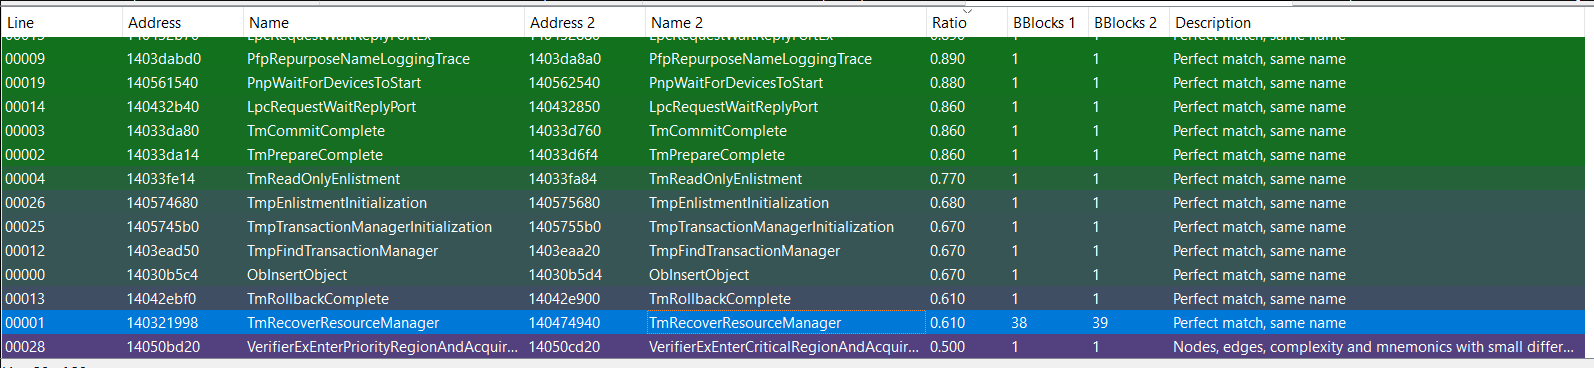This screenshot has width=1594, height=368.
Task: Click line number 00019
Action: (25, 83)
